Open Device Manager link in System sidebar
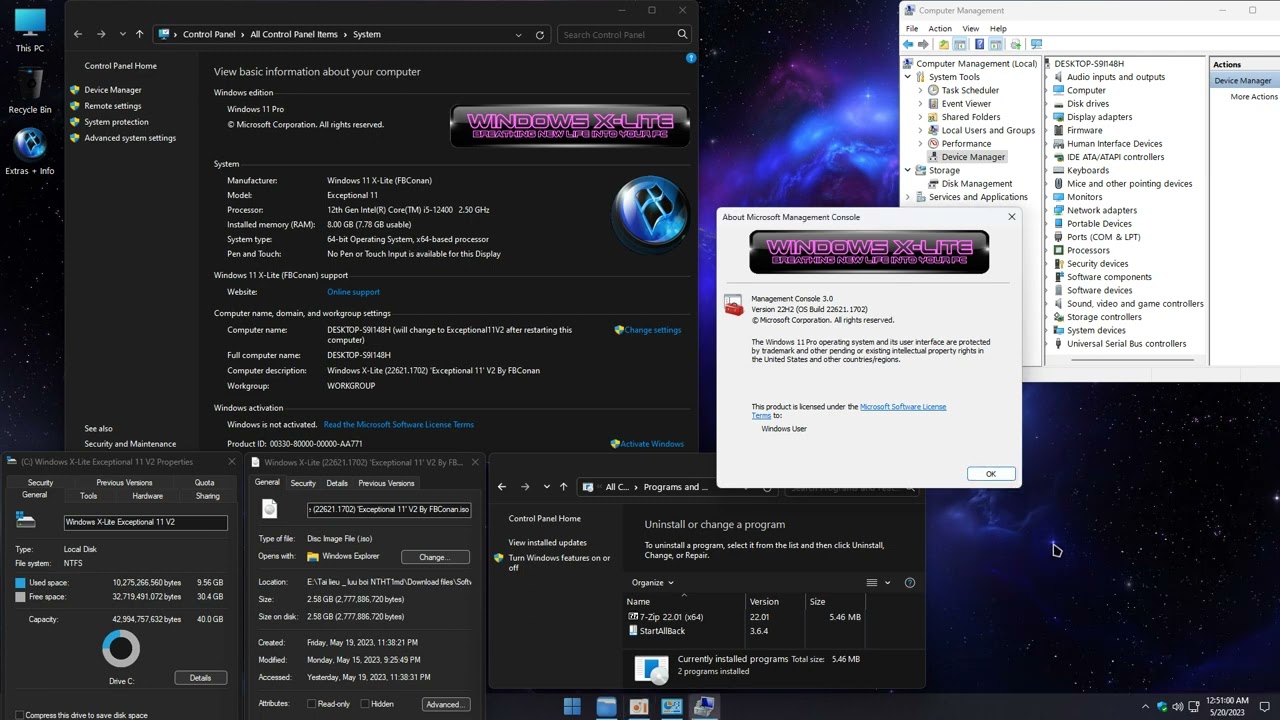This screenshot has height=720, width=1280. click(113, 90)
